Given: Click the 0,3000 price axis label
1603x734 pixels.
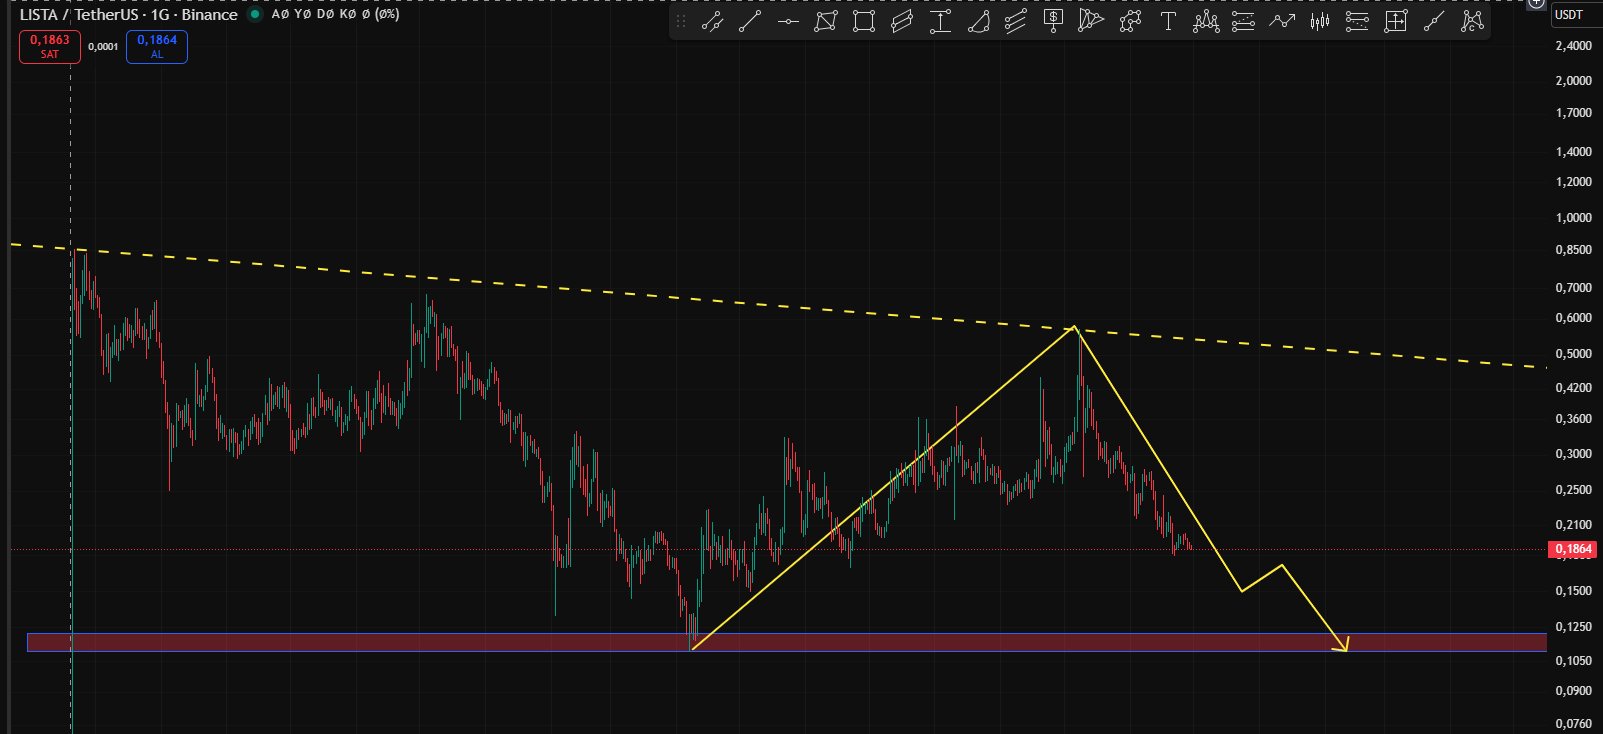Looking at the screenshot, I should (x=1574, y=454).
